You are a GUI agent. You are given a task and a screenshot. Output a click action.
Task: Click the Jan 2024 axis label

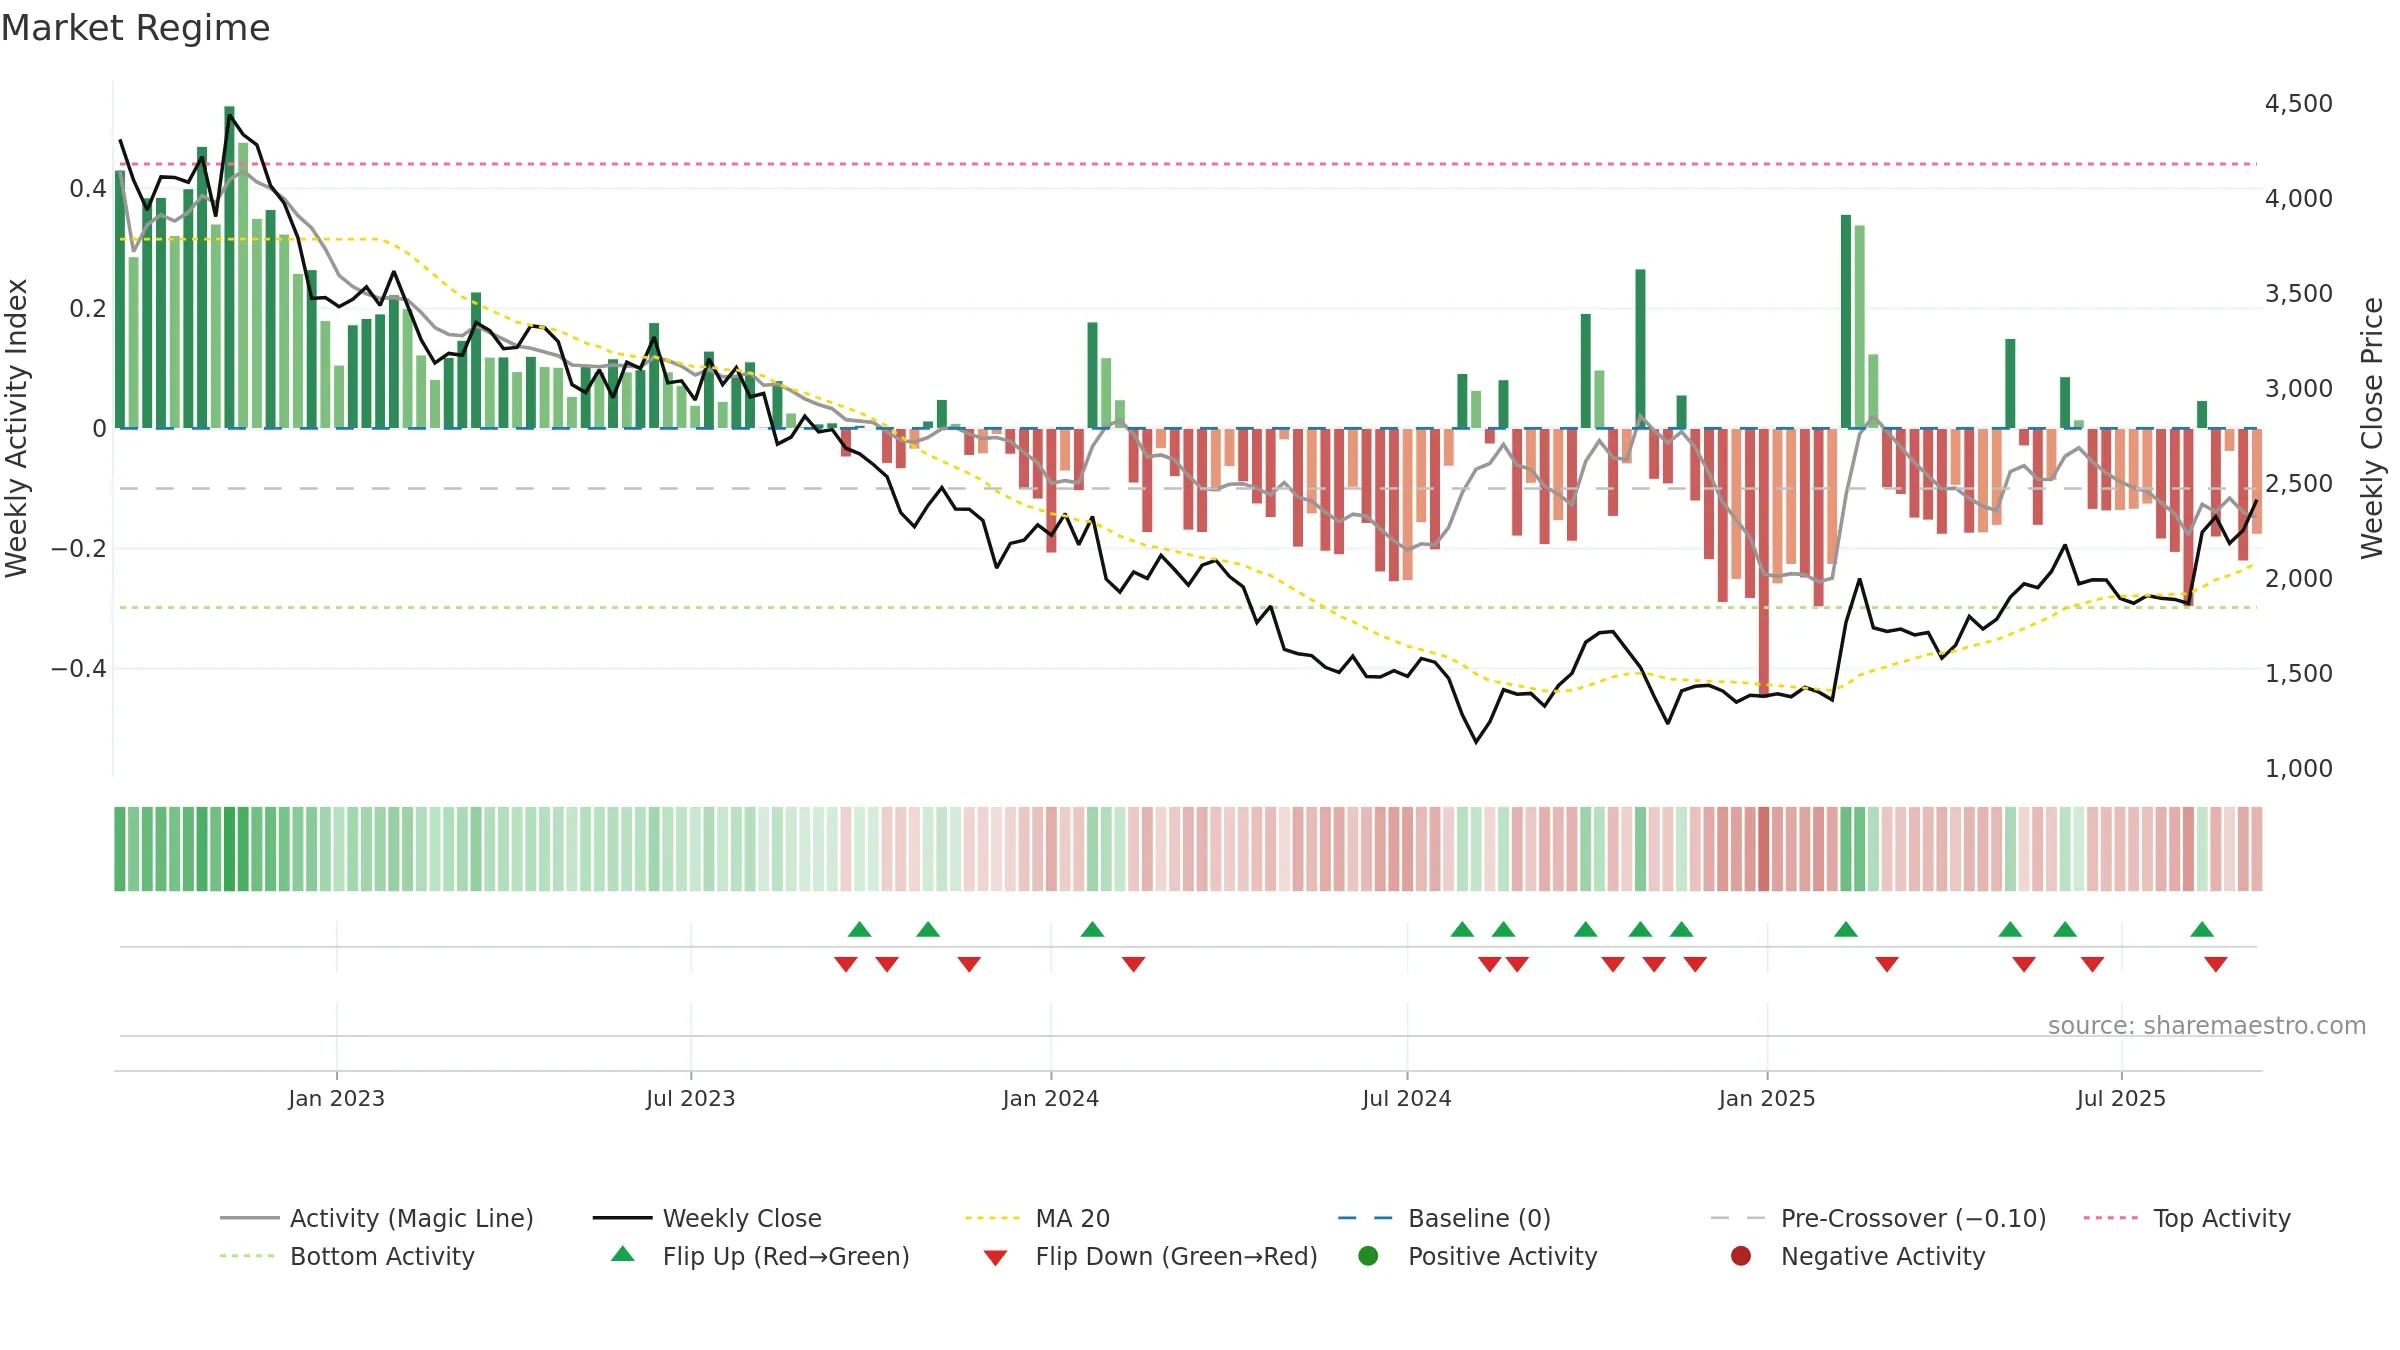coord(1051,1099)
